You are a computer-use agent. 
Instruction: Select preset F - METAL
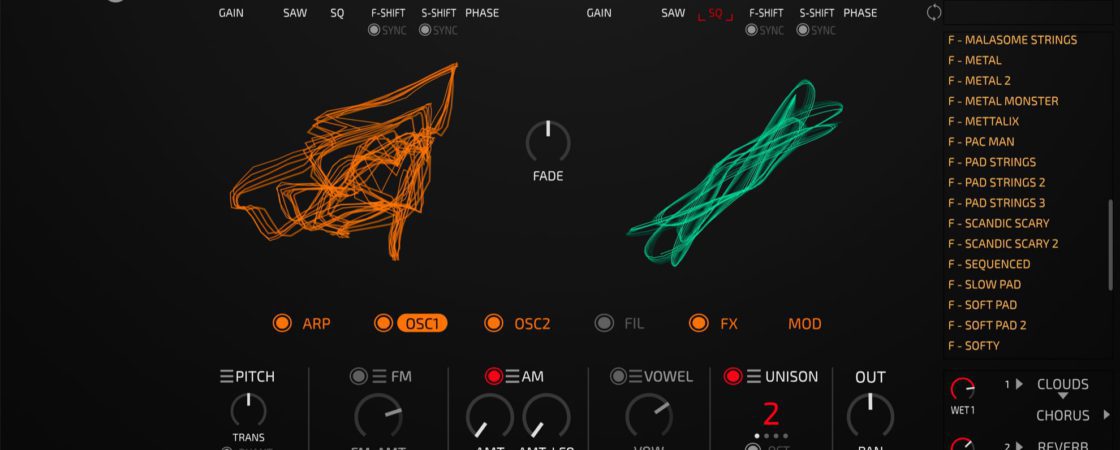tap(975, 60)
